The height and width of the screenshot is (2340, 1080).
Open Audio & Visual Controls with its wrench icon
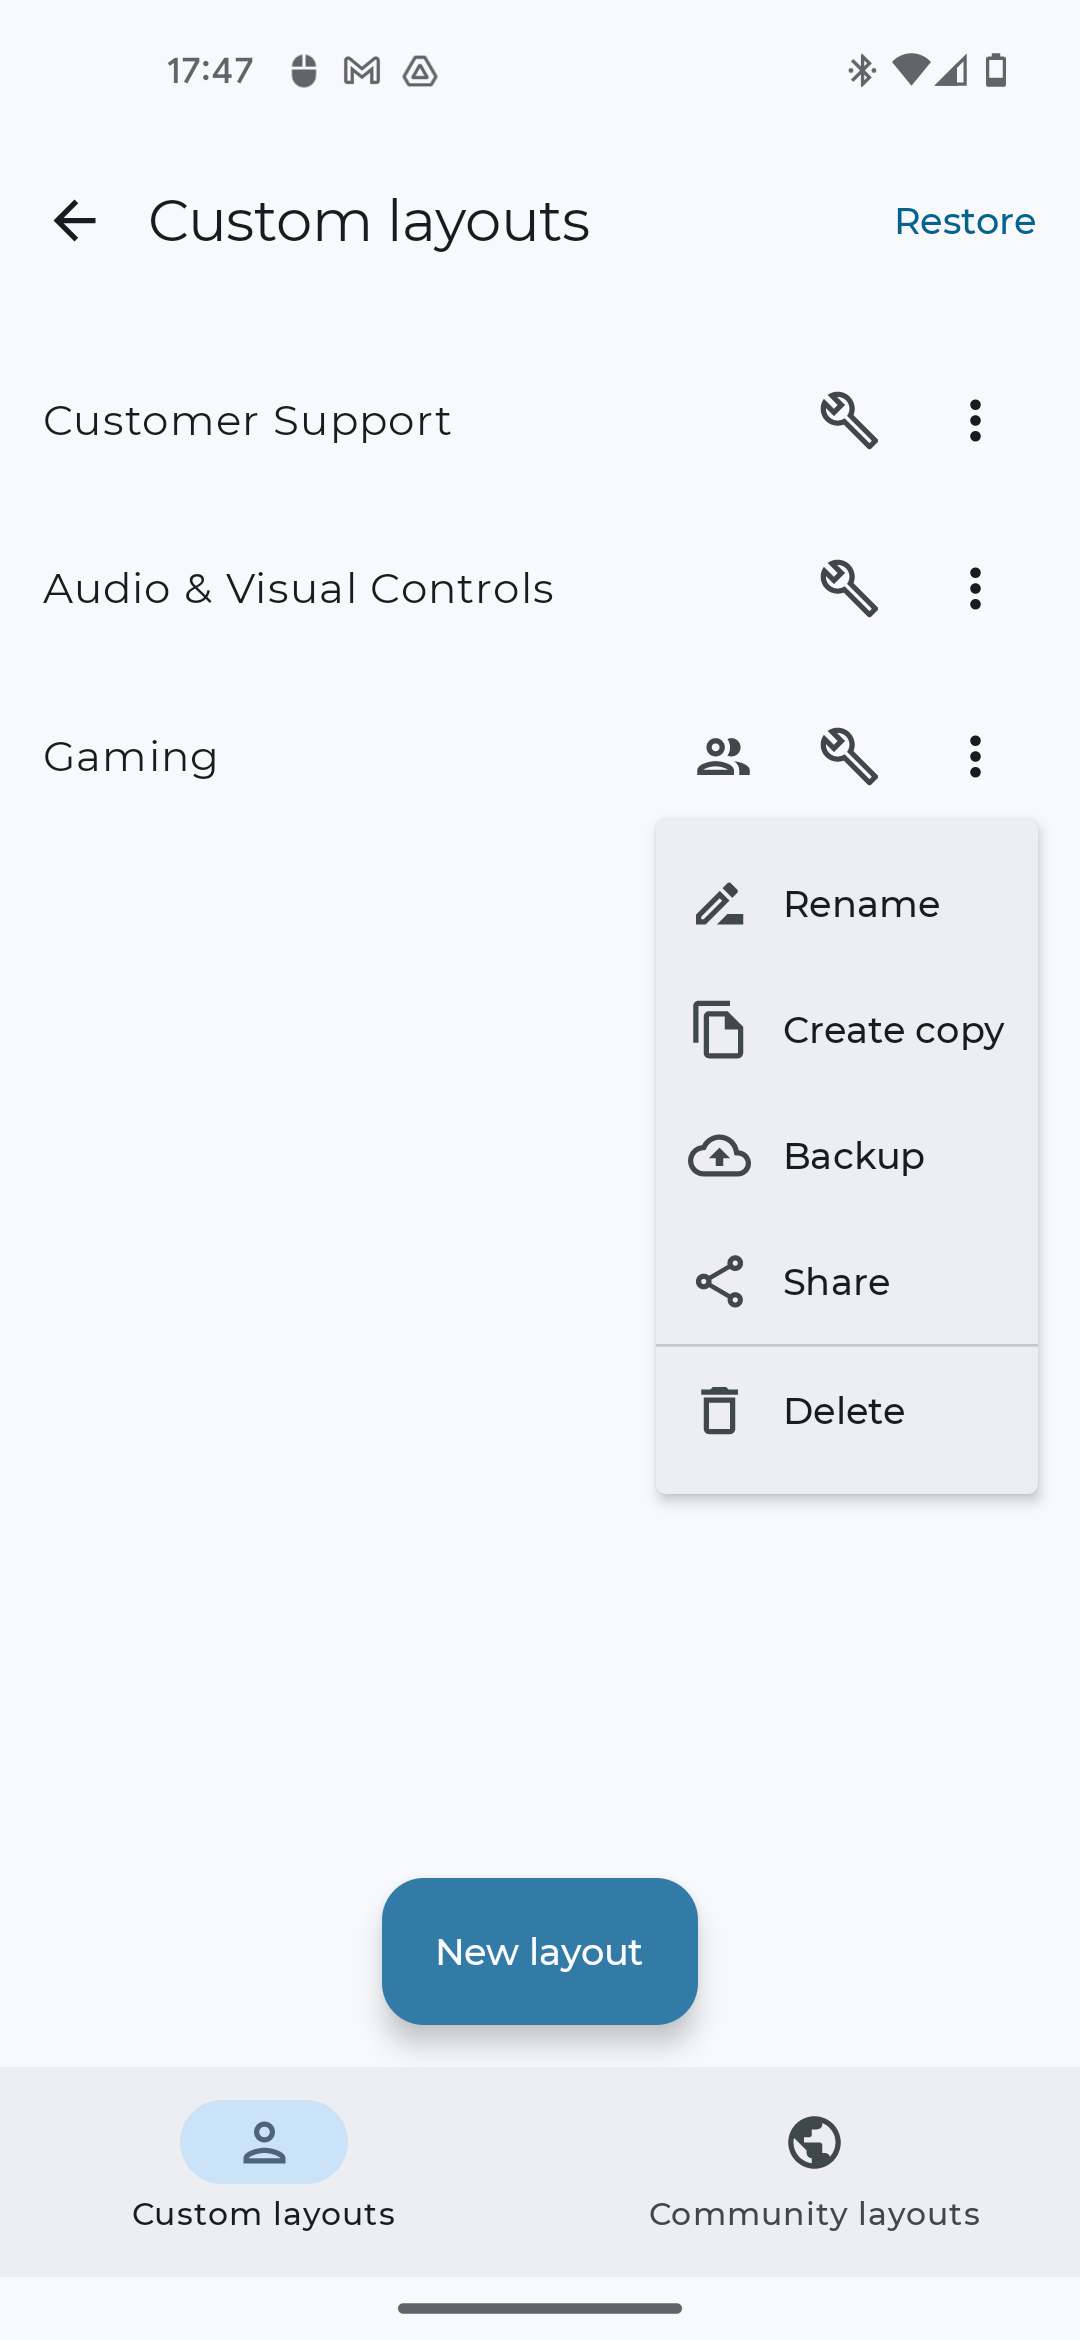coord(849,588)
